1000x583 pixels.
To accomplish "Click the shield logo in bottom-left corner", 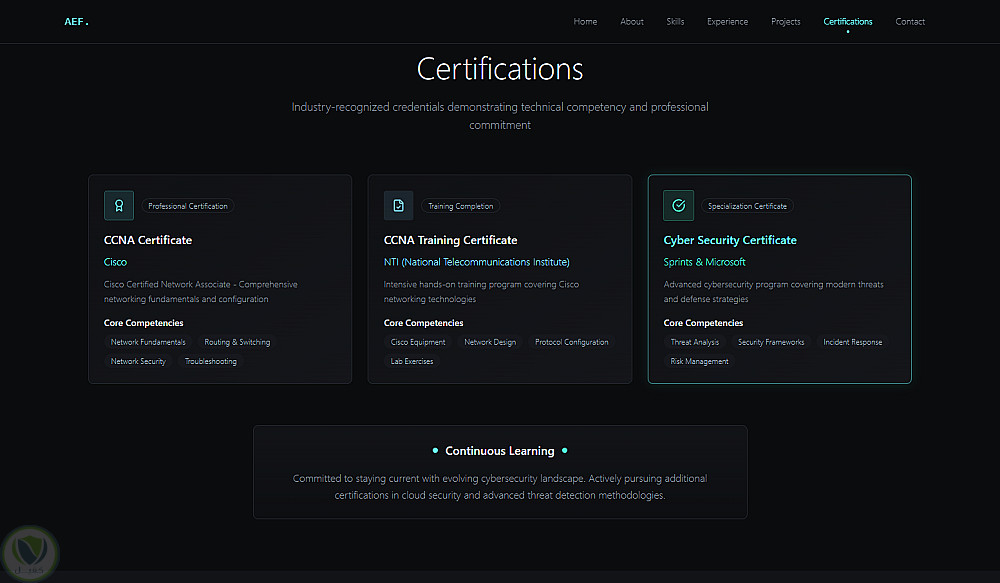I will [31, 550].
